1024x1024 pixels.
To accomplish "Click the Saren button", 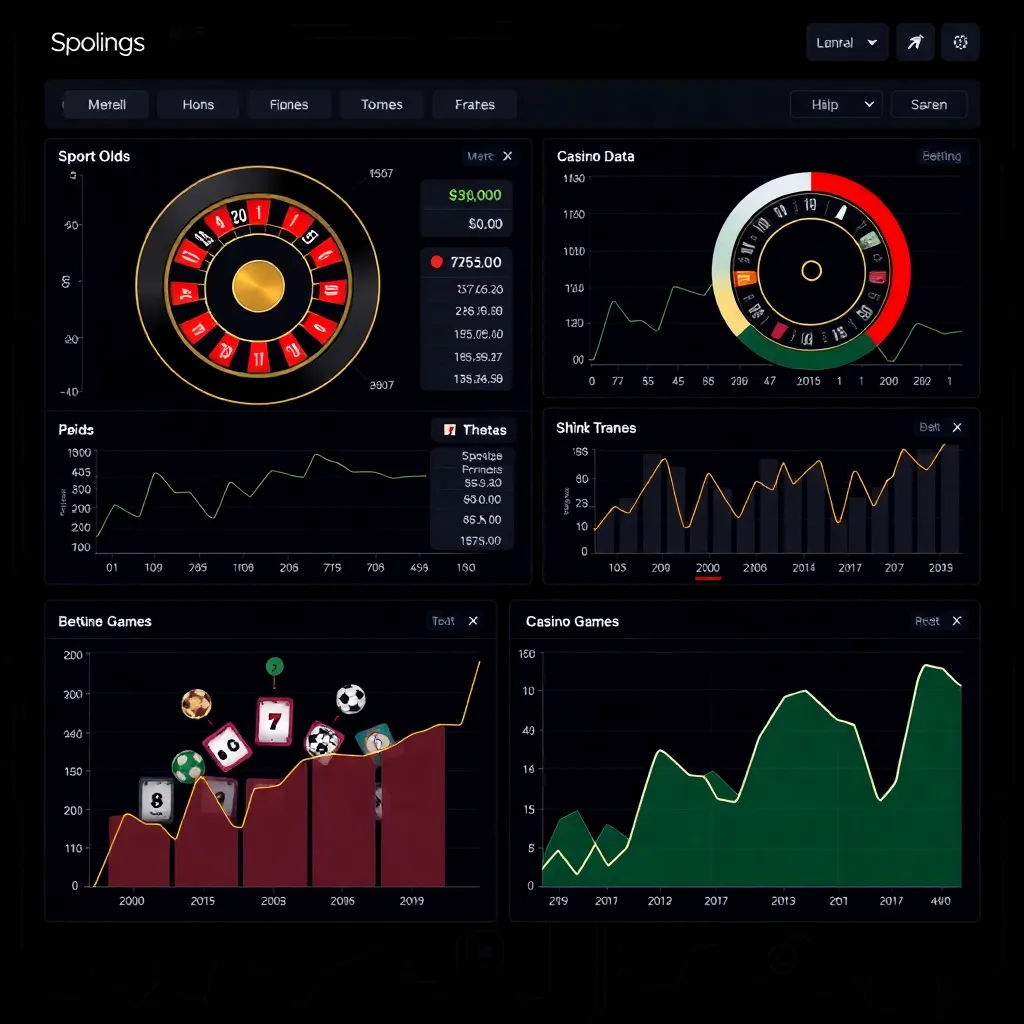I will pos(928,104).
